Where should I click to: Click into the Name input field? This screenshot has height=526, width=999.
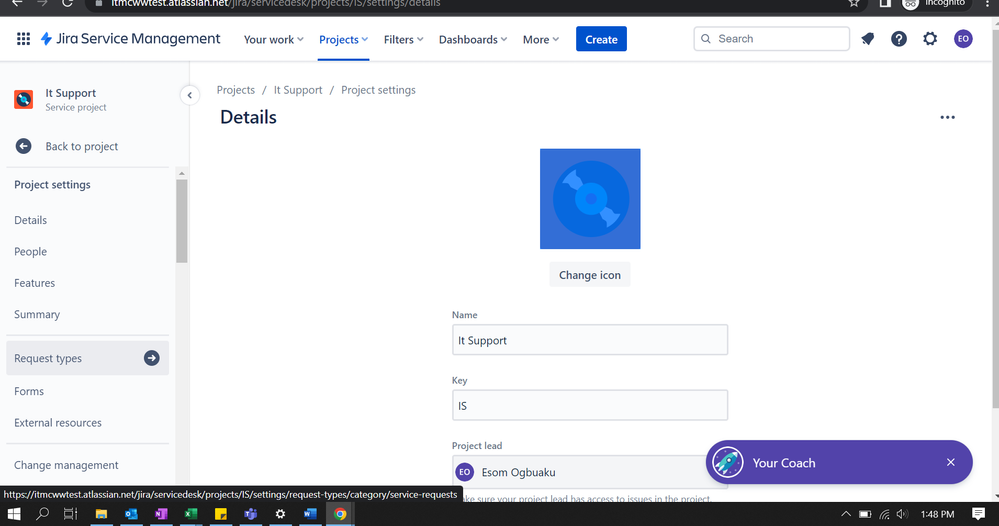(590, 340)
